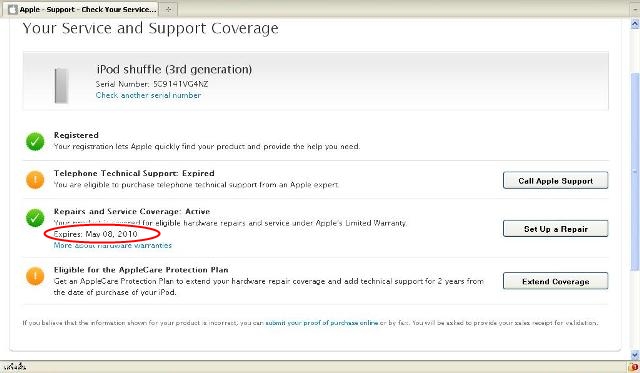Click Eligible for the AppleCare Protection Plan heading
640x373 pixels.
141,270
